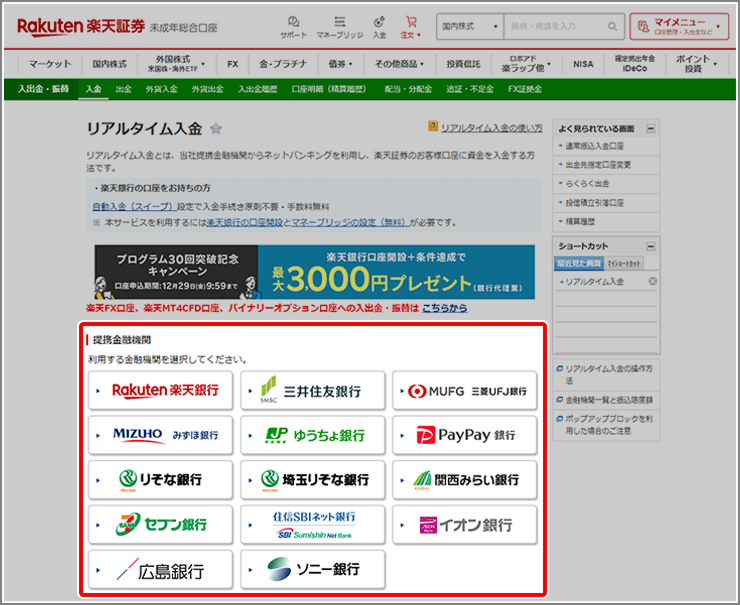Open 口座明細（精算履歴） tab
The height and width of the screenshot is (605, 740).
tap(329, 89)
